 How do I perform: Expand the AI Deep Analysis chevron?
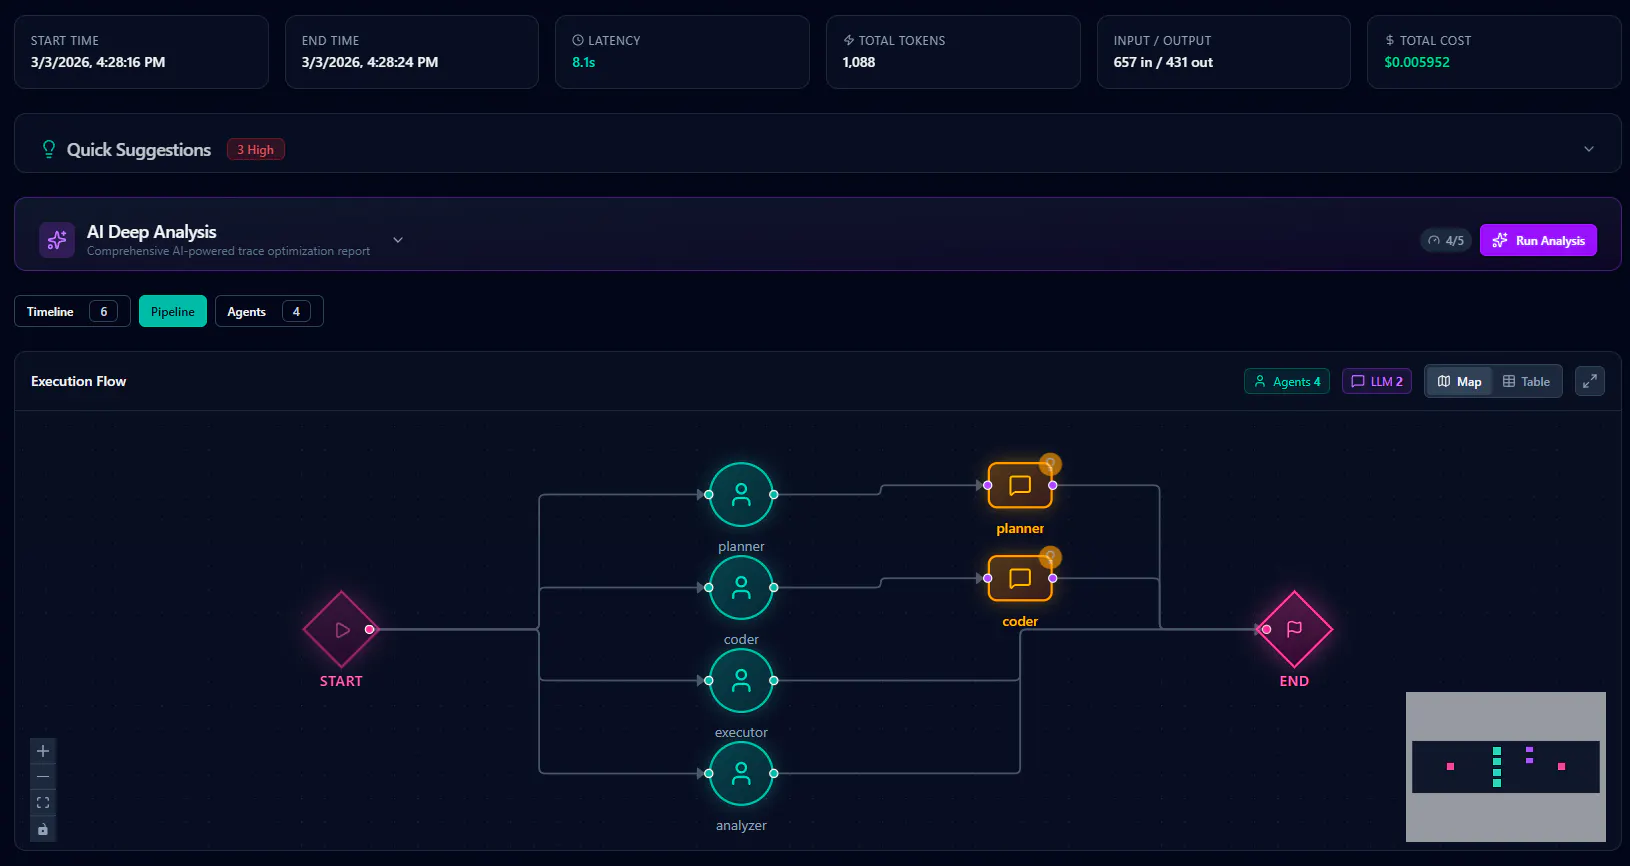click(x=398, y=240)
